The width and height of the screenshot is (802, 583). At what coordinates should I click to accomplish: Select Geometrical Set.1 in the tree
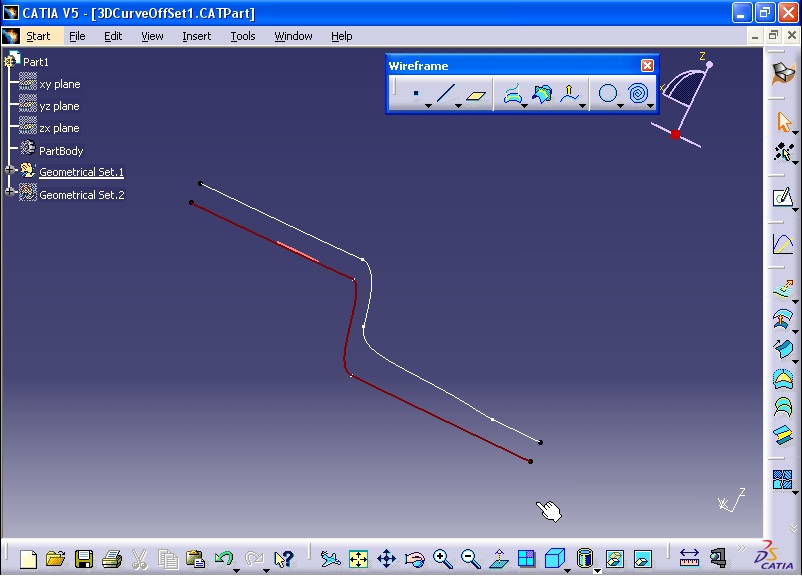(x=81, y=172)
